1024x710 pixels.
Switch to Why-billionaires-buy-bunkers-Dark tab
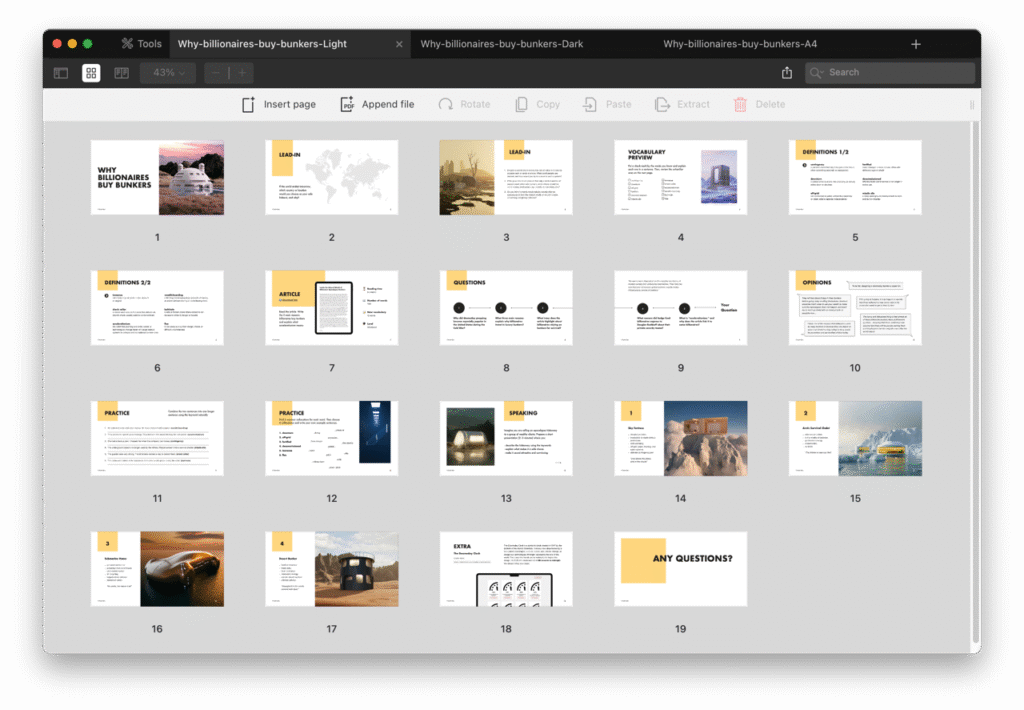tap(501, 44)
